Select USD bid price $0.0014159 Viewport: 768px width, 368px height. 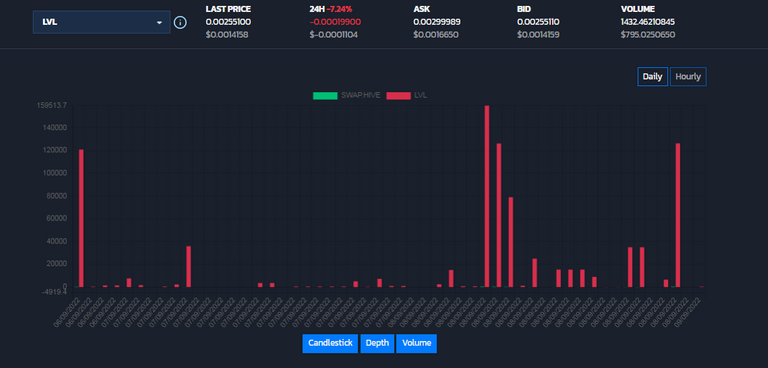(538, 35)
